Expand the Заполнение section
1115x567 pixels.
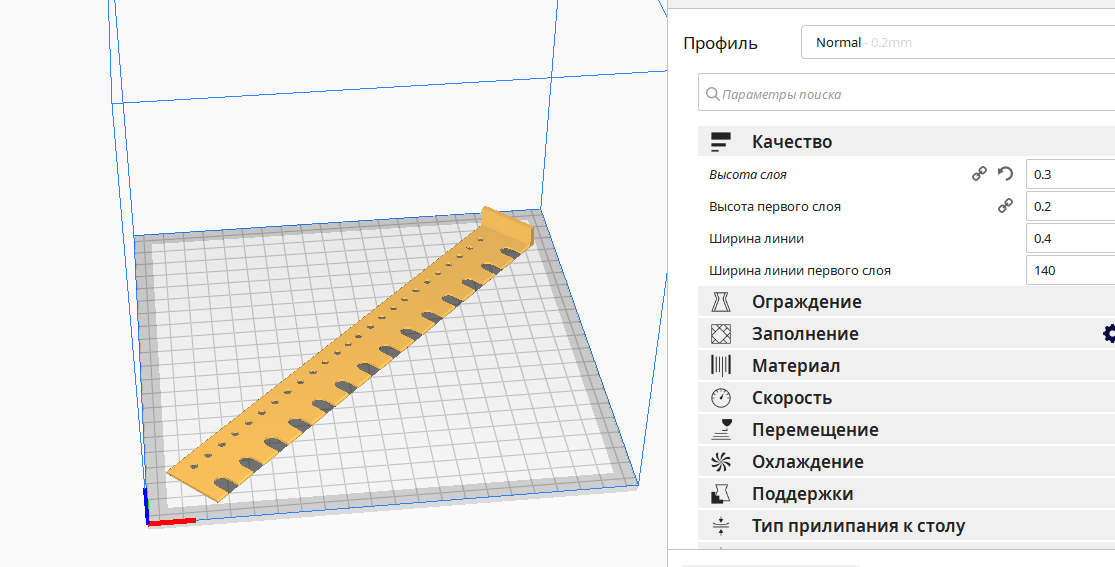point(805,334)
